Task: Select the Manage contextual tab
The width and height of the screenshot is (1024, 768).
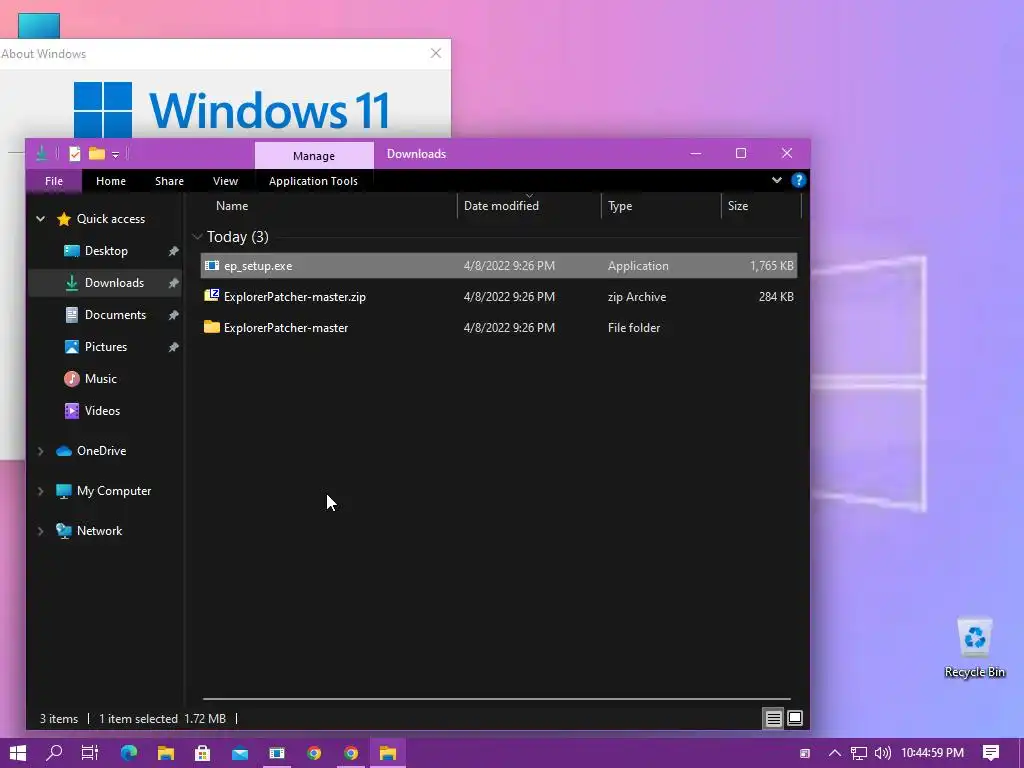Action: (x=313, y=155)
